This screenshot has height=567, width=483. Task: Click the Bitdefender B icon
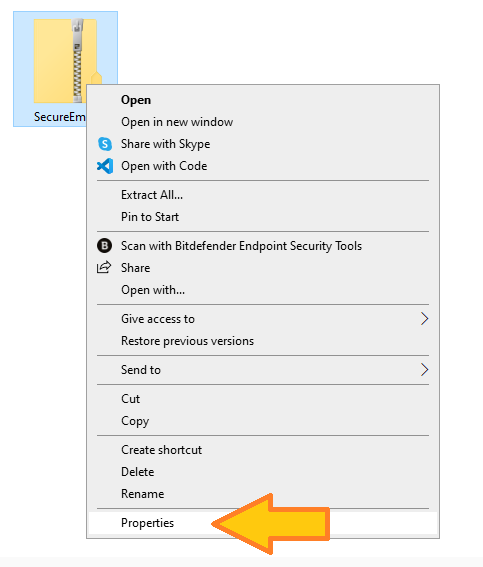[104, 246]
